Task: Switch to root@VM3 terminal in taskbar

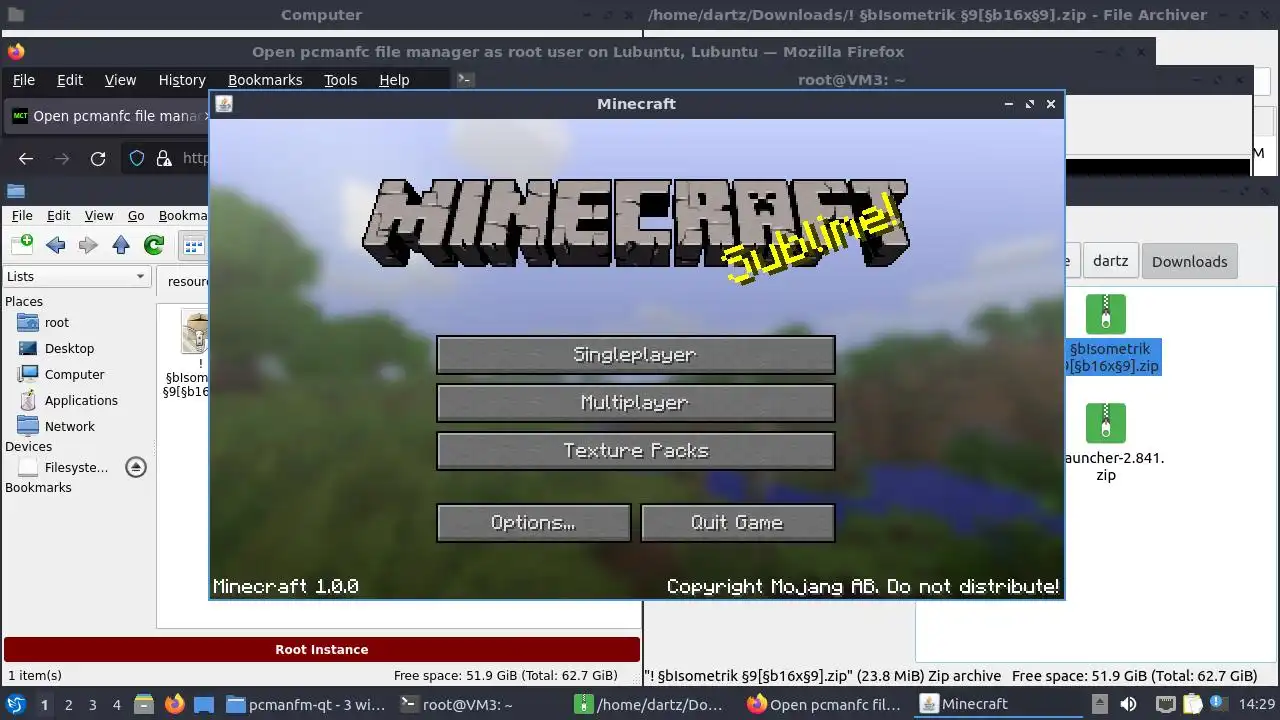Action: coord(480,705)
